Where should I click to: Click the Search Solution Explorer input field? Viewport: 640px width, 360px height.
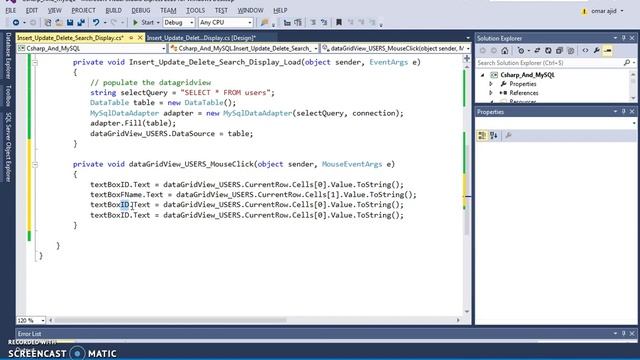click(x=550, y=63)
